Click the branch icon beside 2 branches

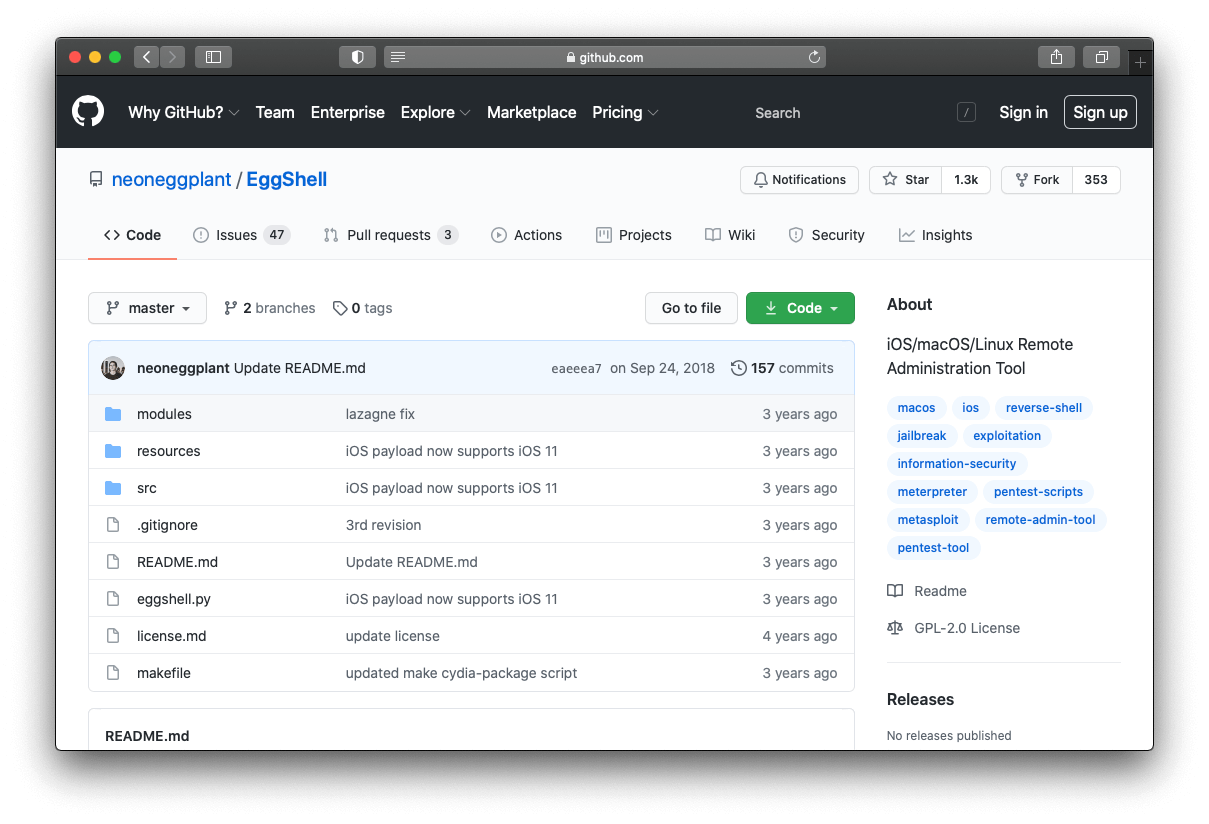click(x=231, y=308)
